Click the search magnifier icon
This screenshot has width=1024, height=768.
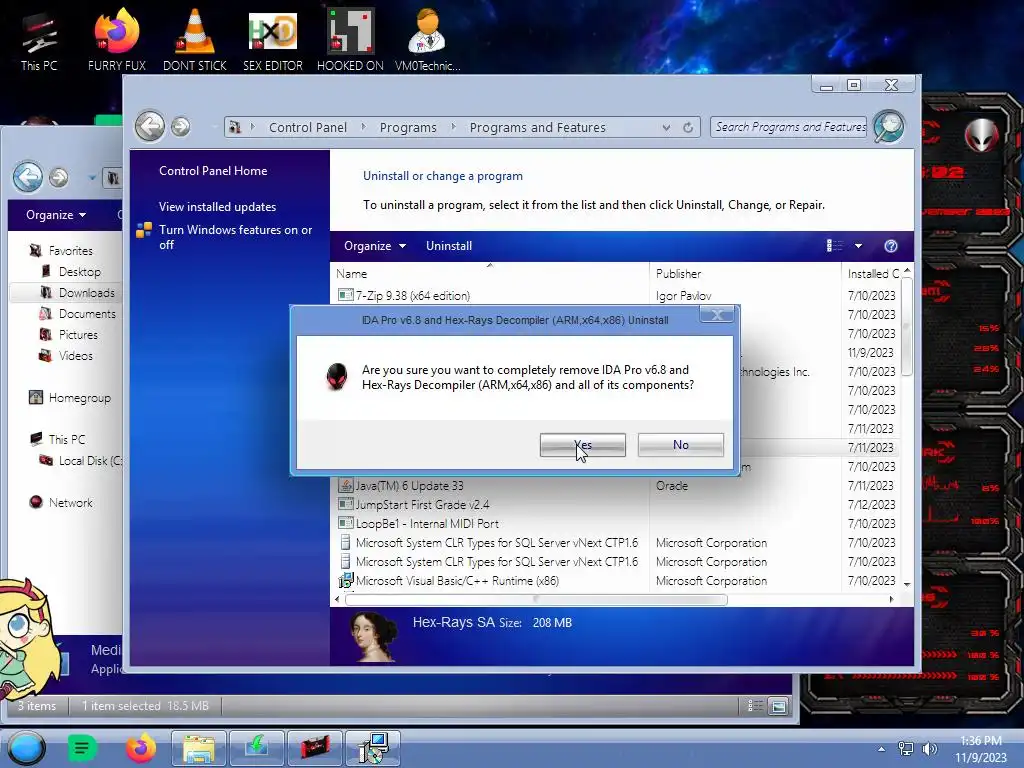tap(889, 126)
